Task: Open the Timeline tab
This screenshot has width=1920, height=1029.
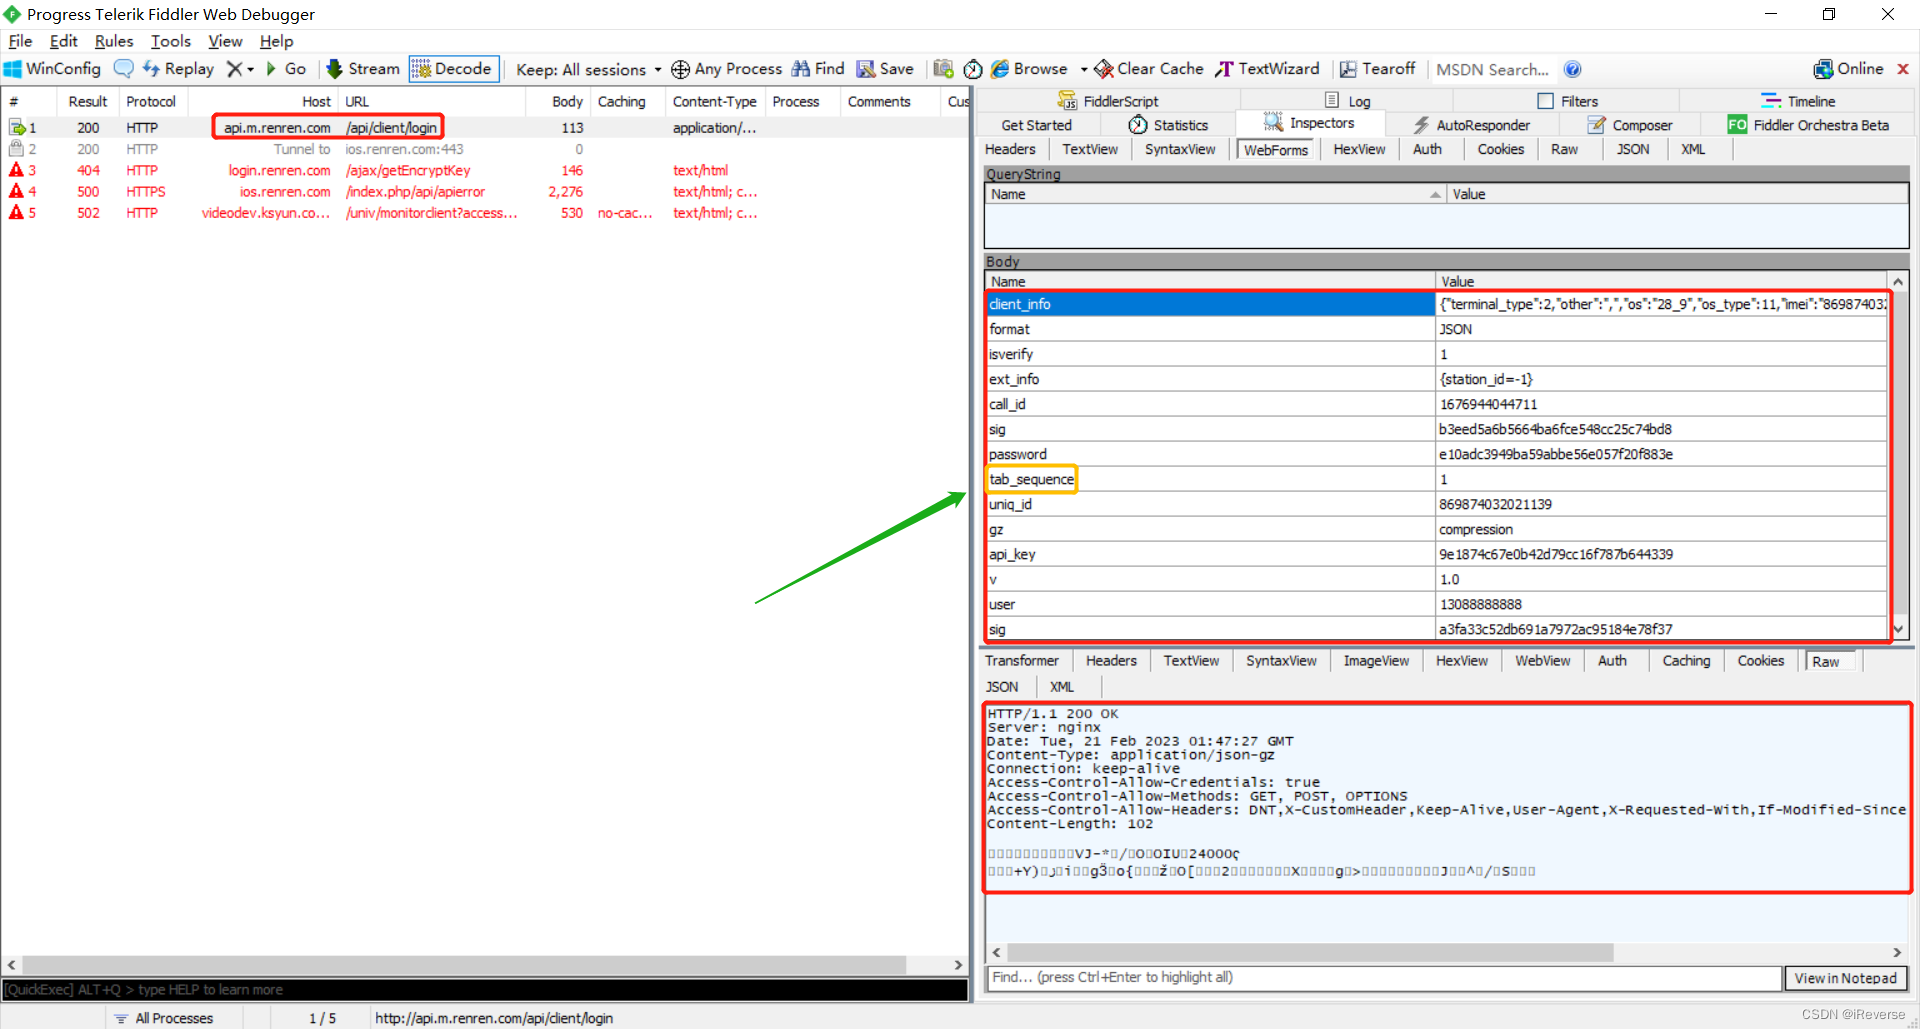Action: pos(1798,101)
